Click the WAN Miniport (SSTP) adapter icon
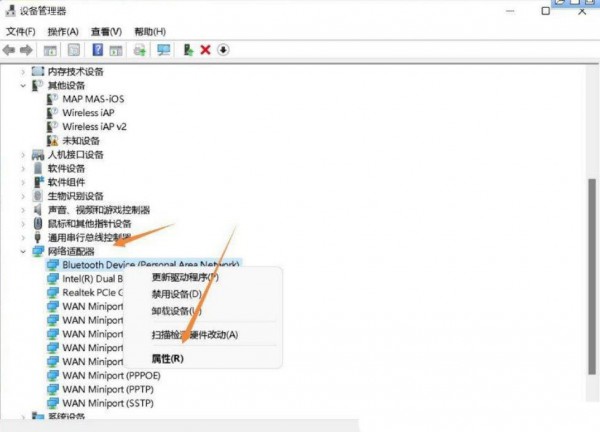The image size is (600, 432). [53, 403]
